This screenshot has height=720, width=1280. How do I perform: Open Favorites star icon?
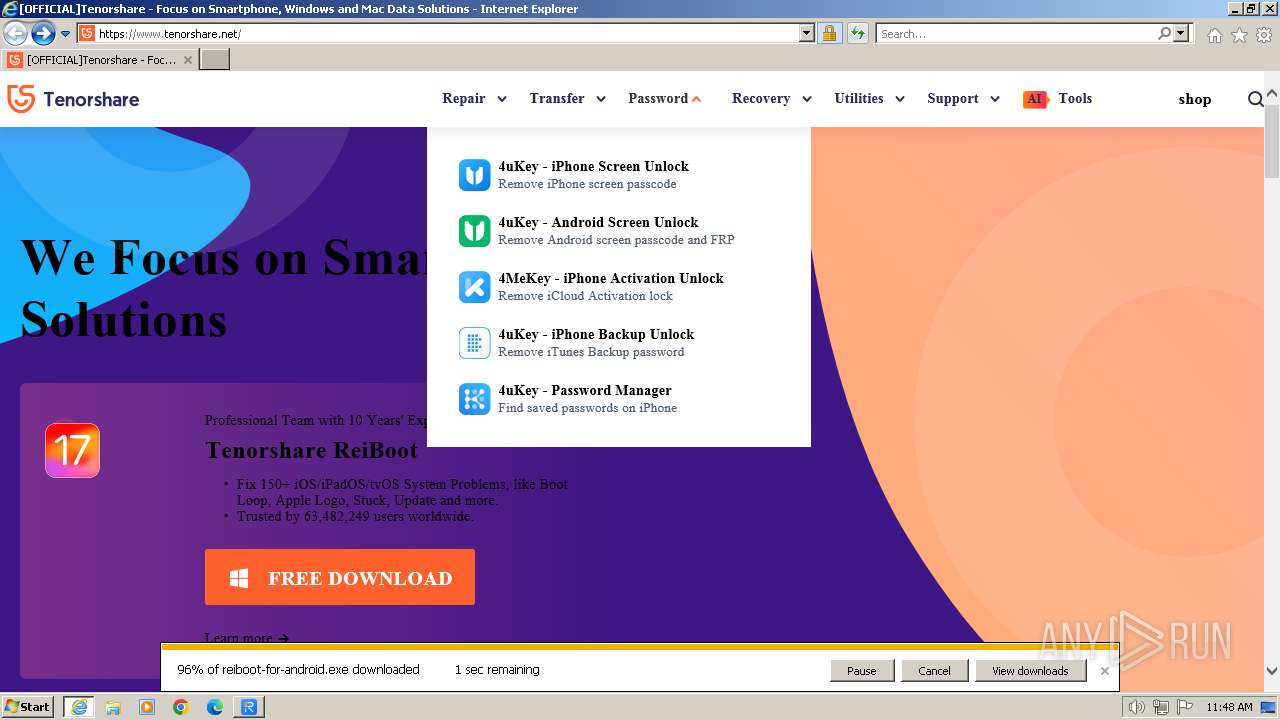[1239, 35]
